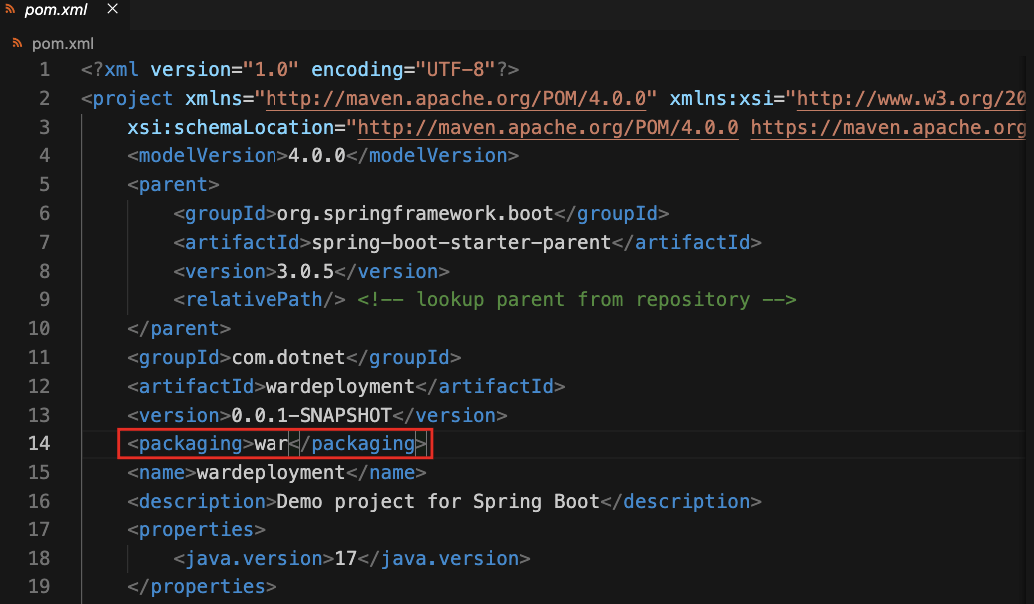The height and width of the screenshot is (604, 1034).
Task: Click the opening 'java.version' tag name
Action: pos(254,559)
